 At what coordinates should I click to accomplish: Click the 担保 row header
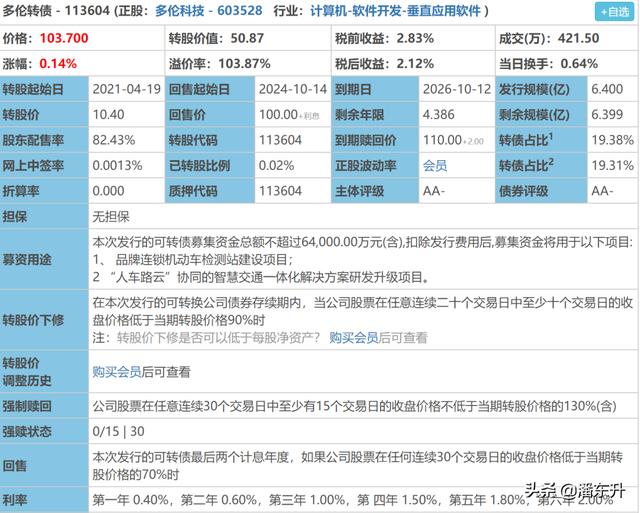[x=44, y=217]
